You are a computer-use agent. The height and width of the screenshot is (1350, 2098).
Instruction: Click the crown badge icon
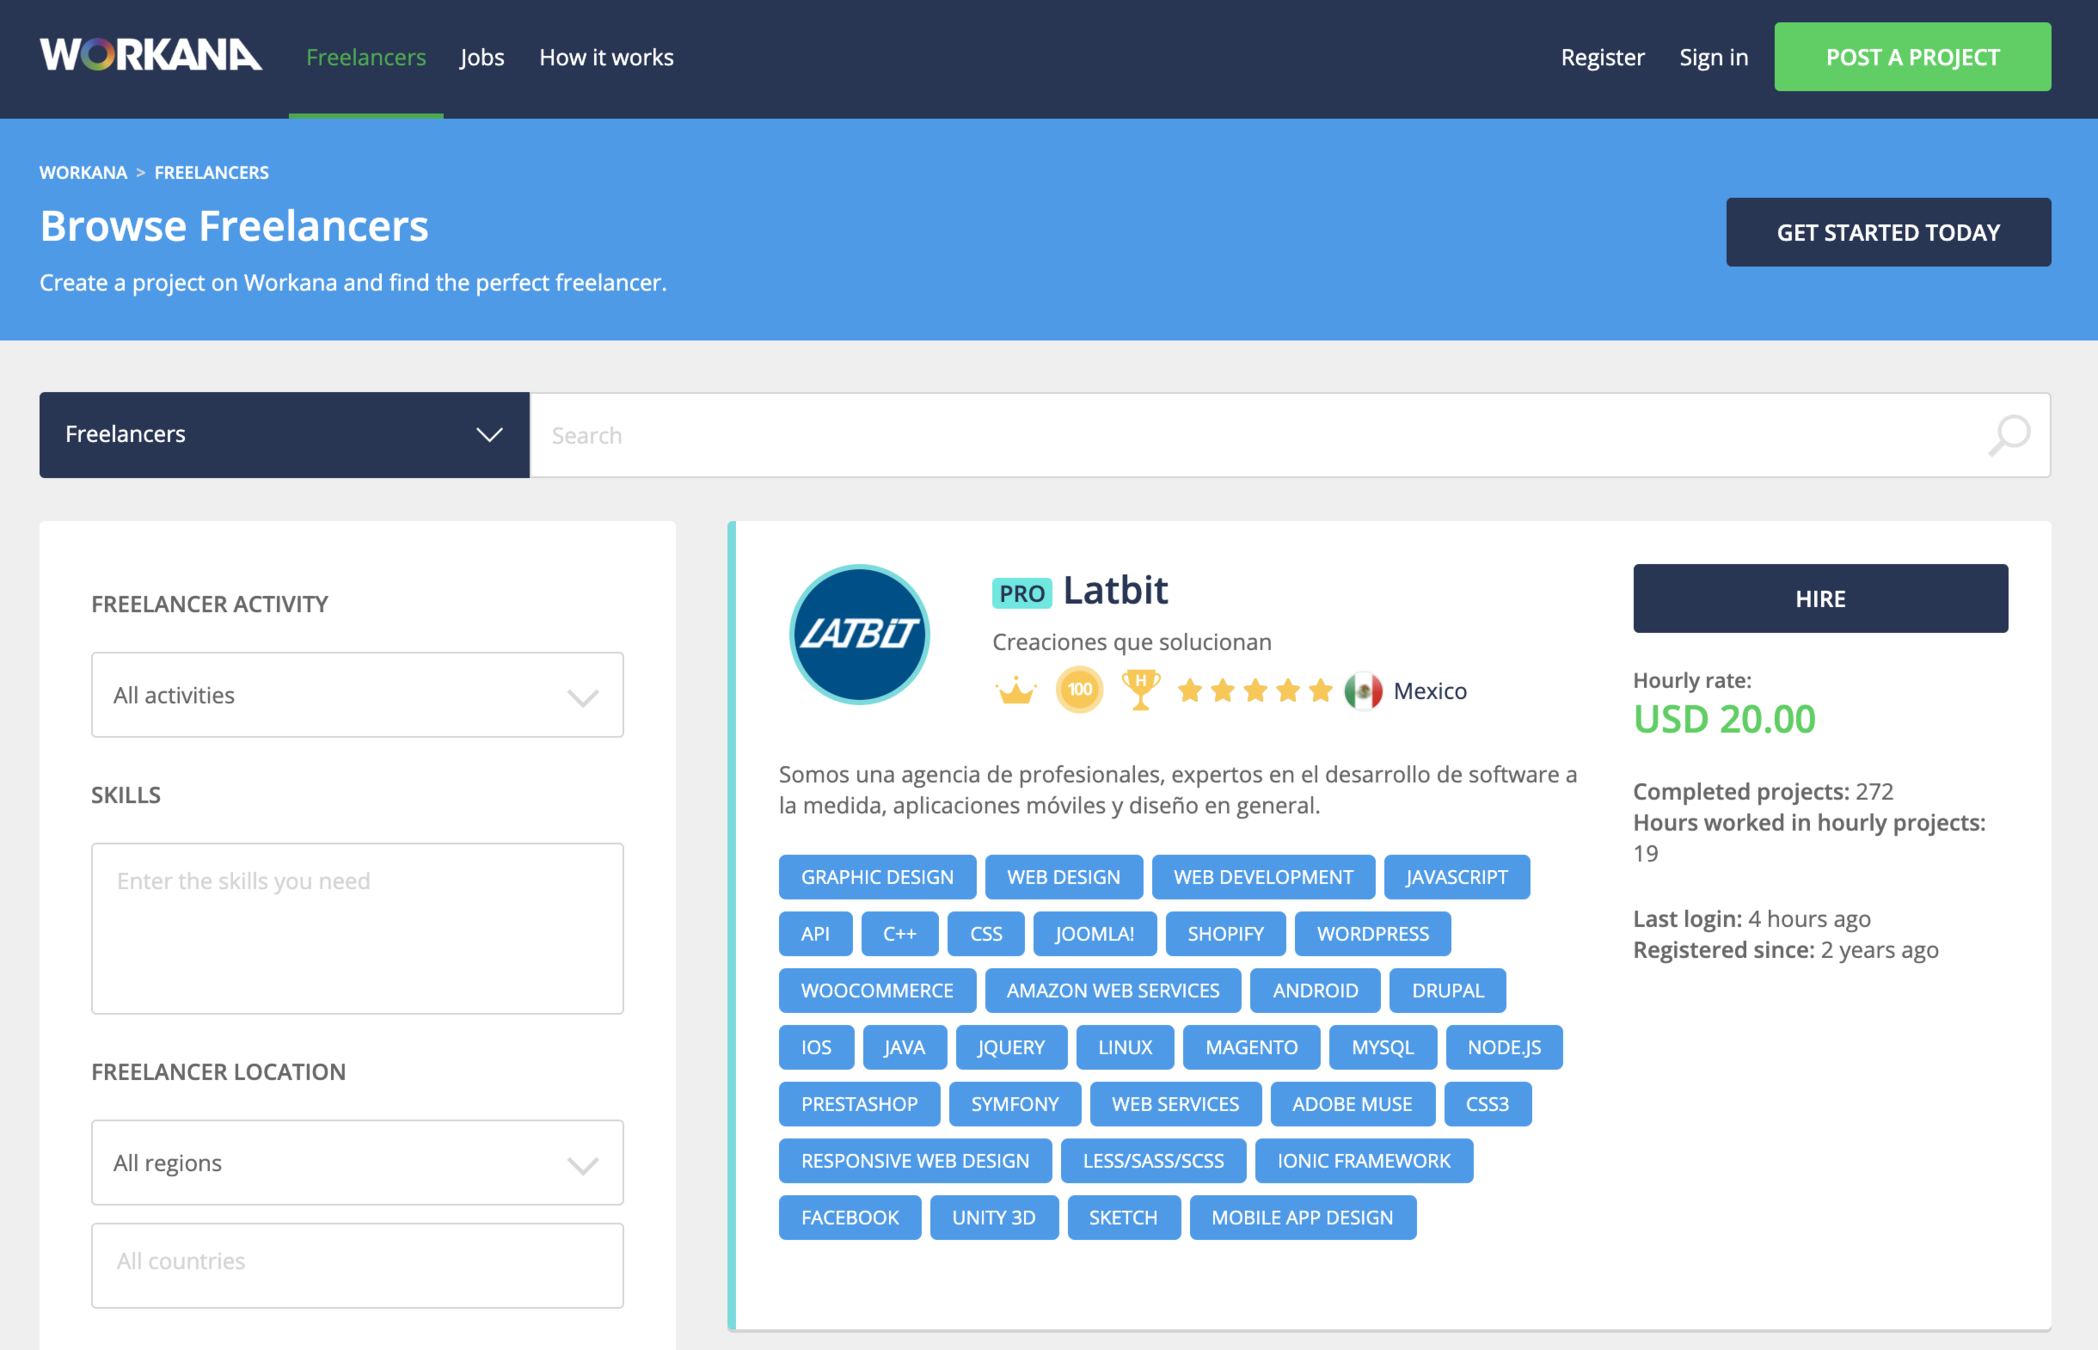(x=1016, y=691)
